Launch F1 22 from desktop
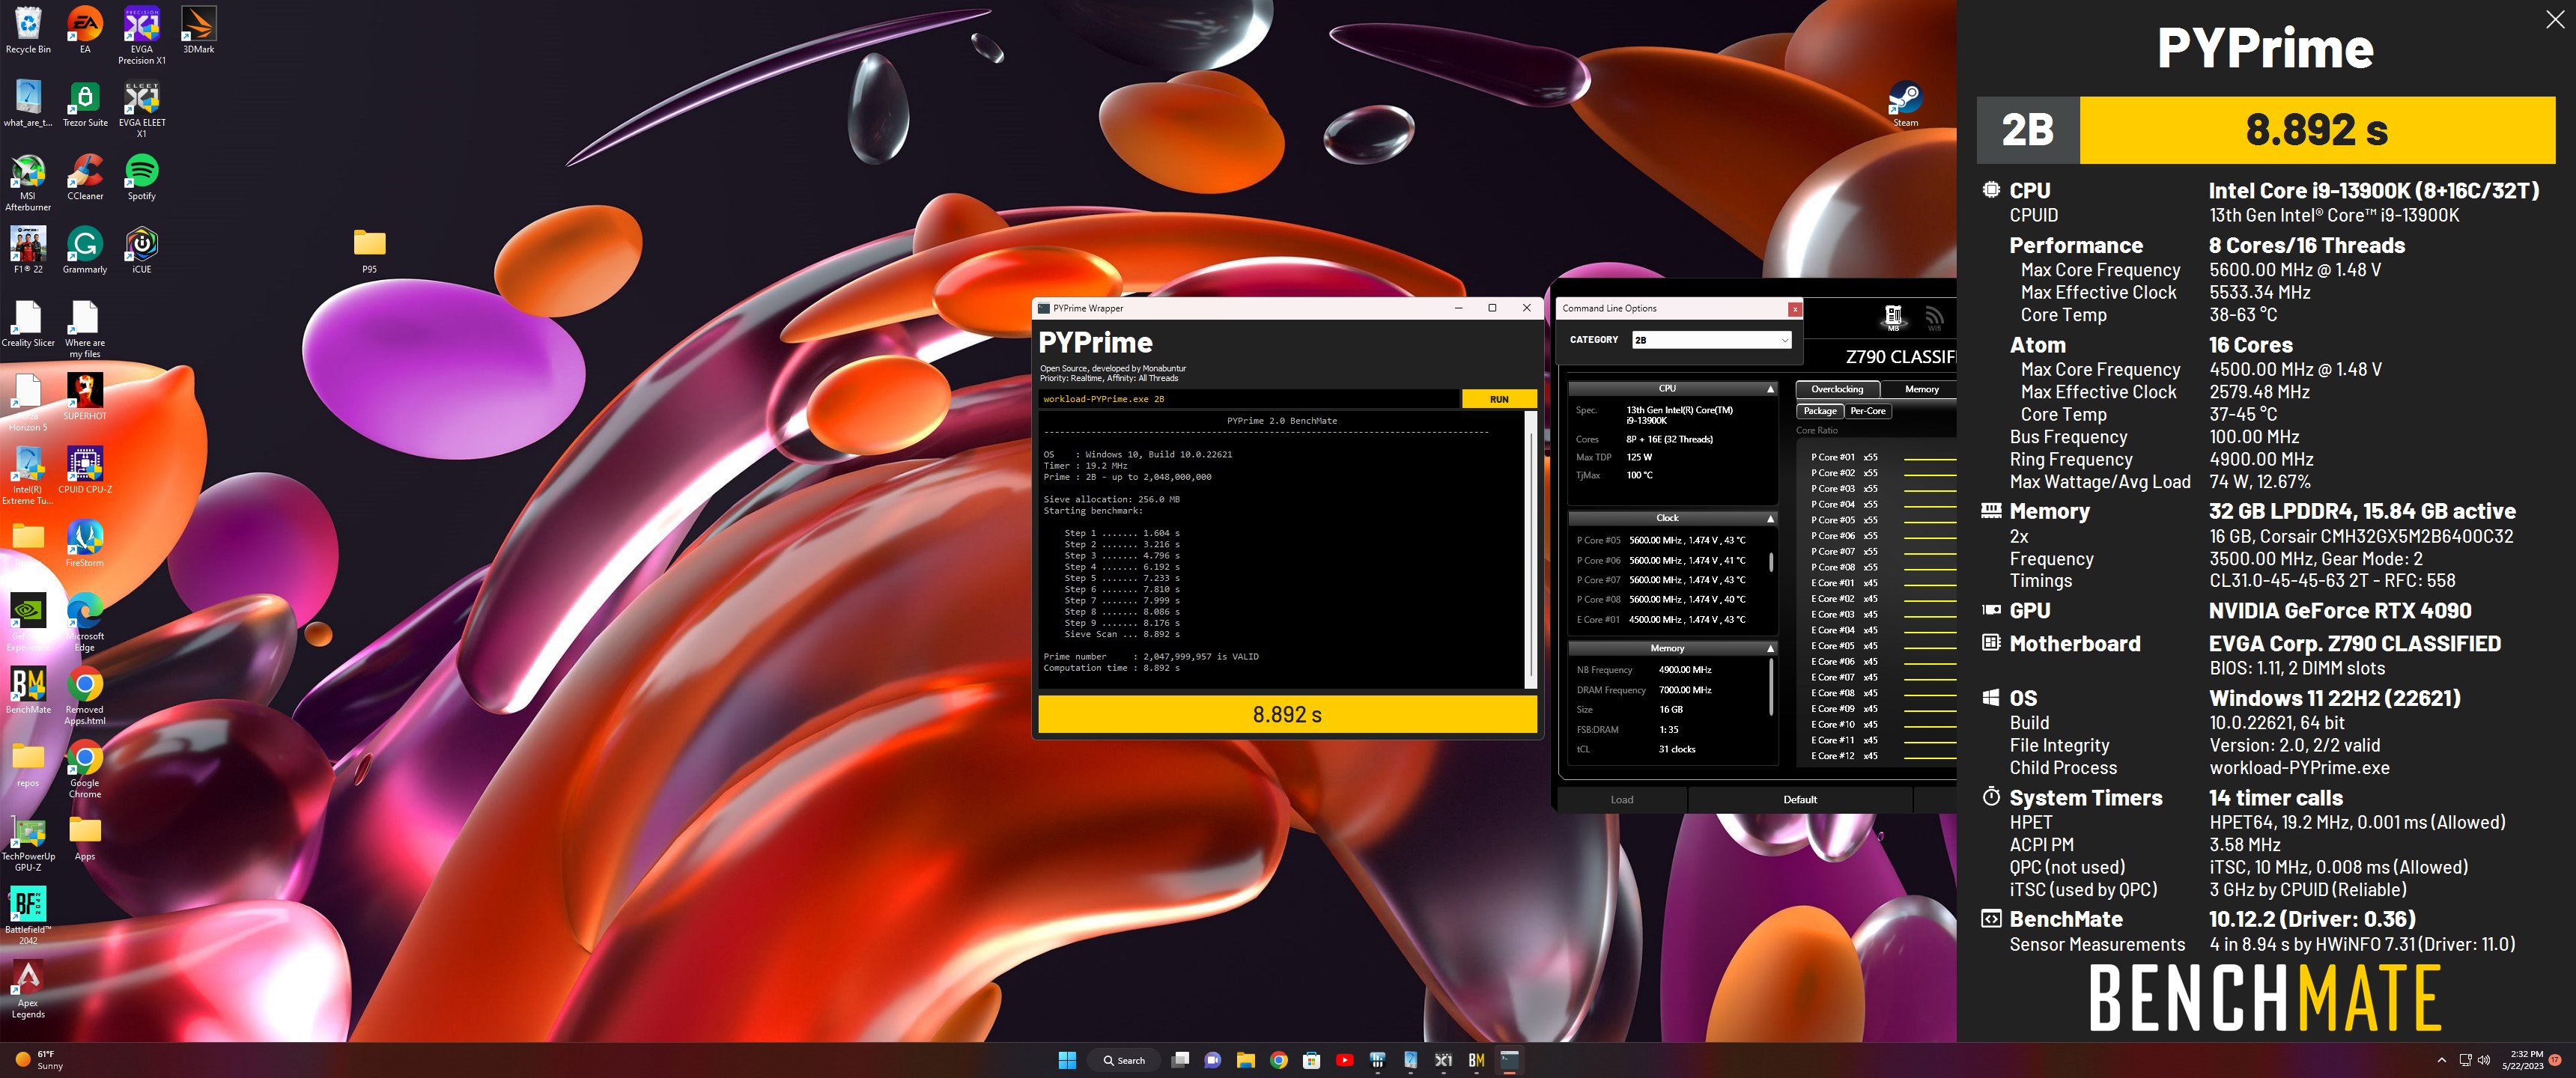The image size is (2576, 1078). (28, 249)
